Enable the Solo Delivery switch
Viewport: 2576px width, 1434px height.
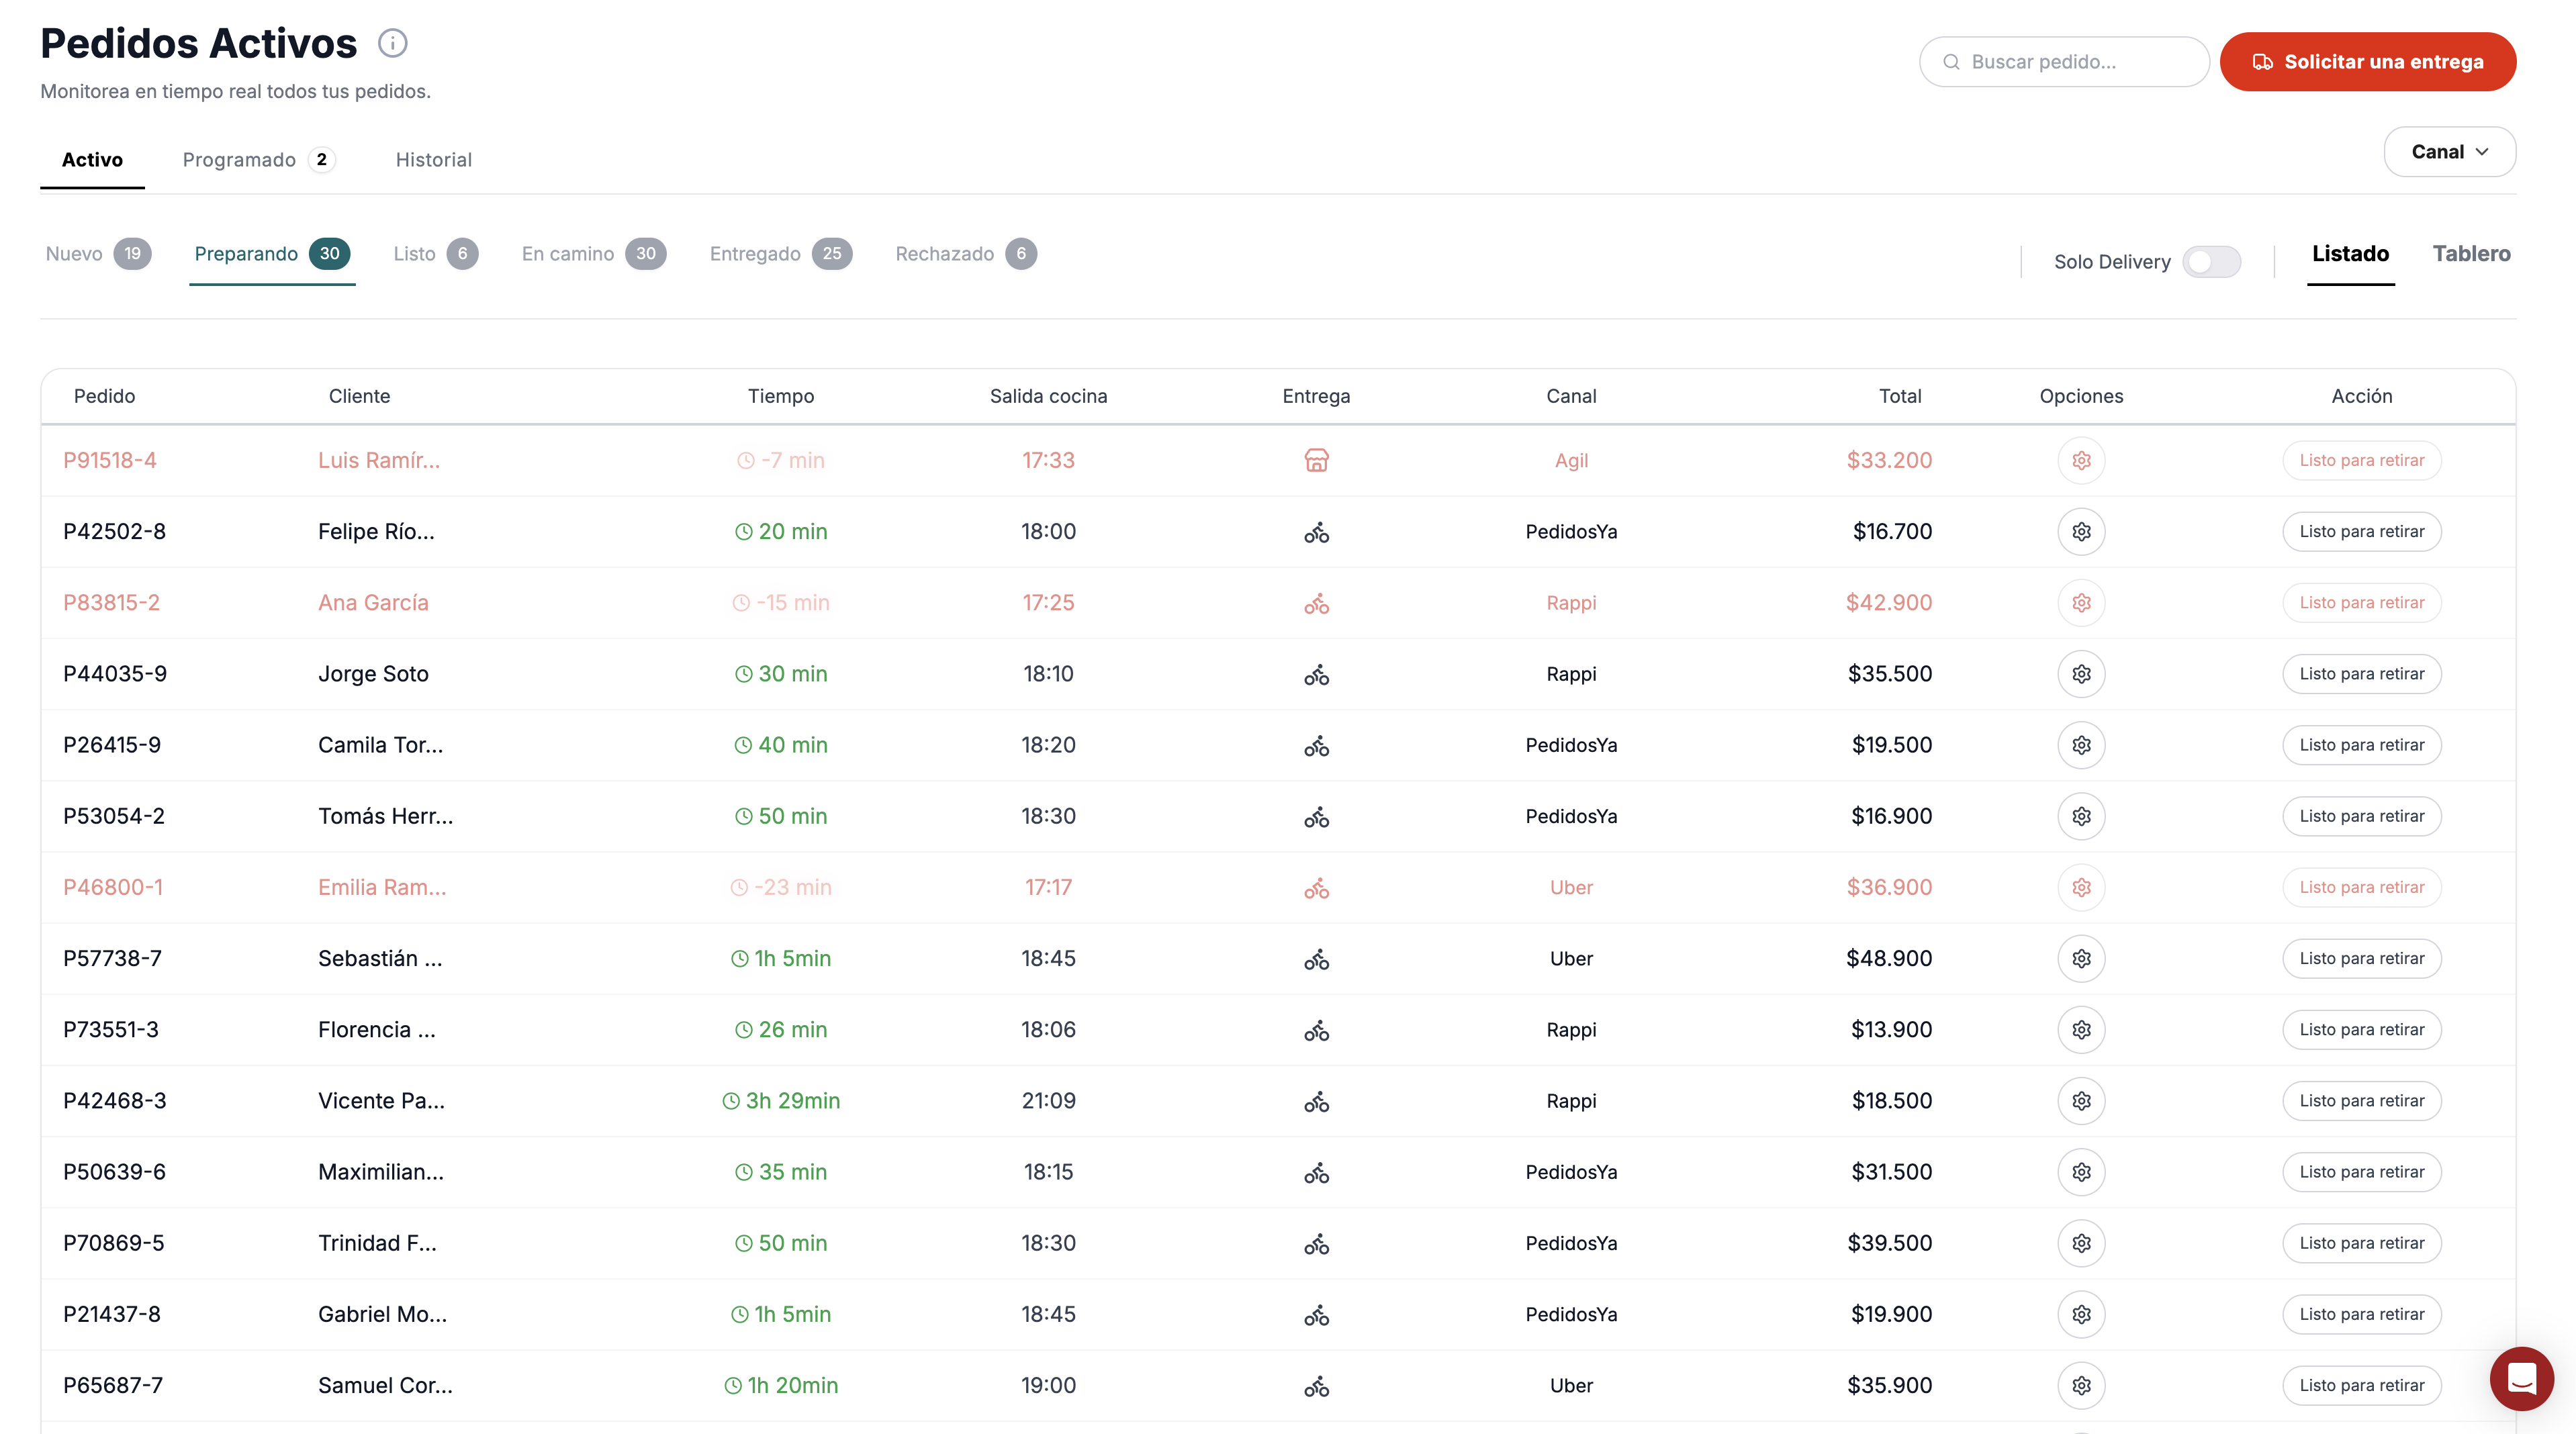[x=2211, y=262]
